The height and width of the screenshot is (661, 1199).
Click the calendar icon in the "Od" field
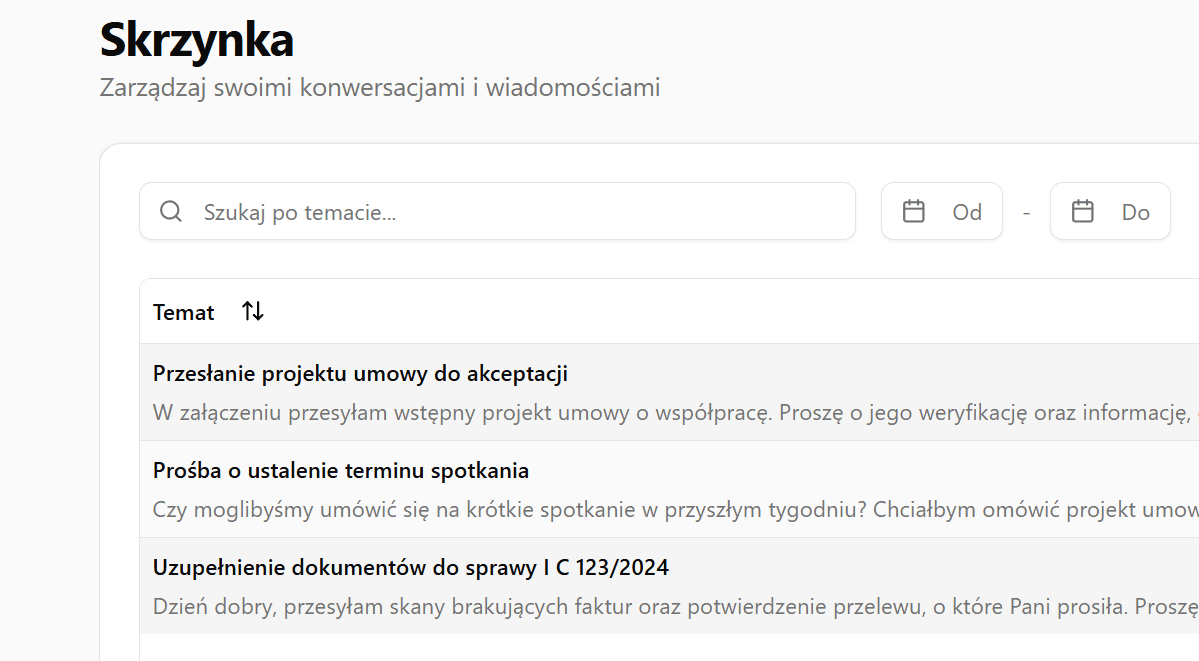point(915,211)
